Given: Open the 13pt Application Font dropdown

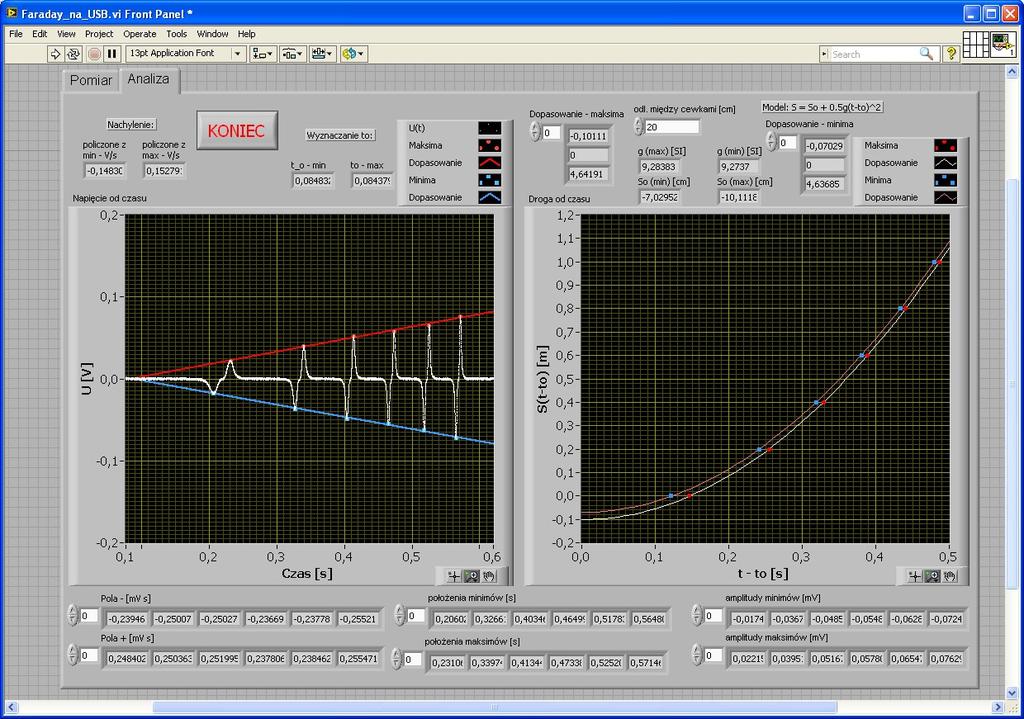Looking at the screenshot, I should (x=185, y=54).
